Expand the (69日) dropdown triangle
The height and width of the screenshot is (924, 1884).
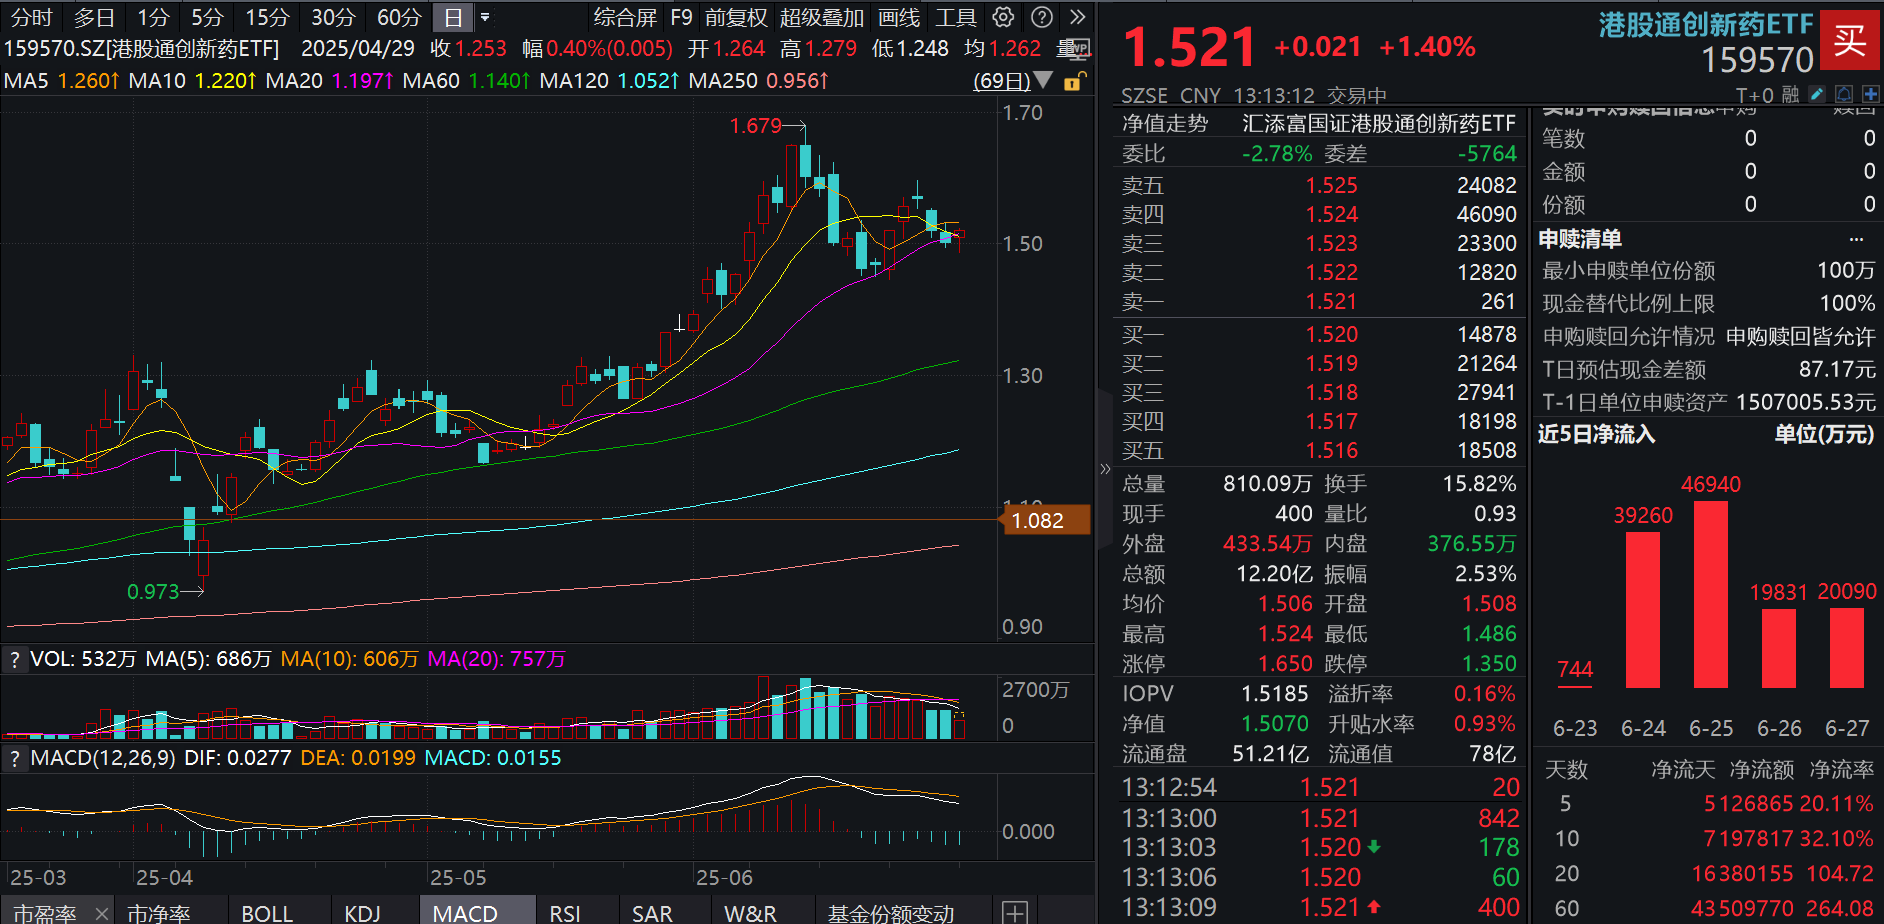click(x=1042, y=81)
